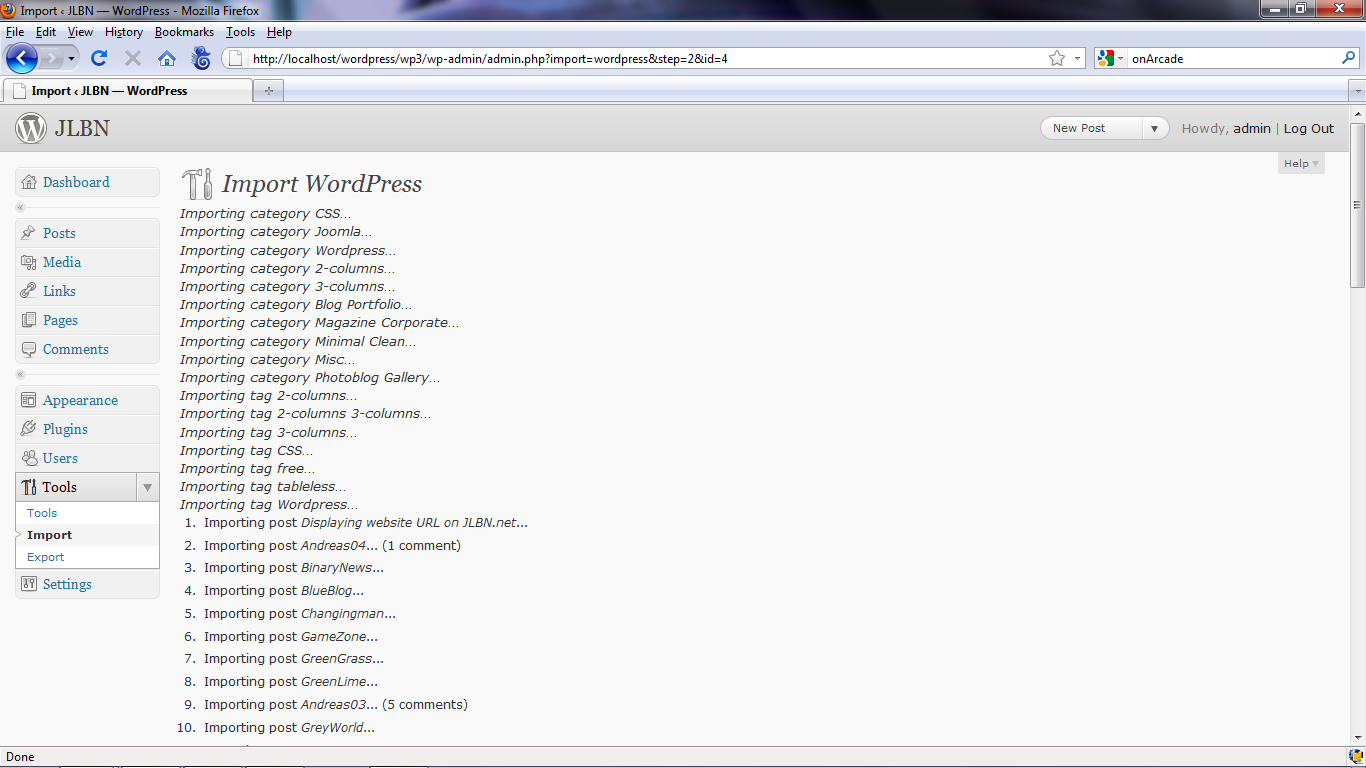Toggle the second sidebar collapse arrow above Appearance
The image size is (1366, 768).
point(20,374)
